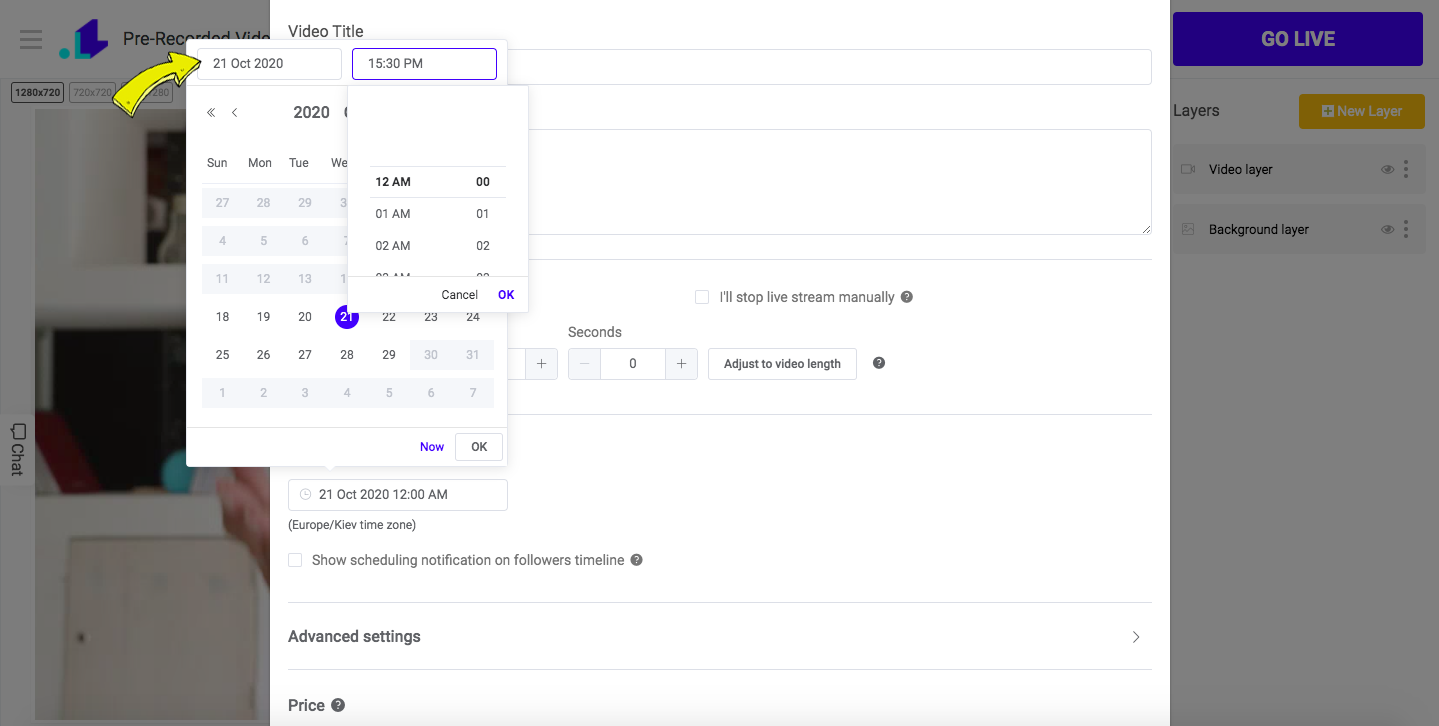Select October 24 in calendar

(x=473, y=317)
